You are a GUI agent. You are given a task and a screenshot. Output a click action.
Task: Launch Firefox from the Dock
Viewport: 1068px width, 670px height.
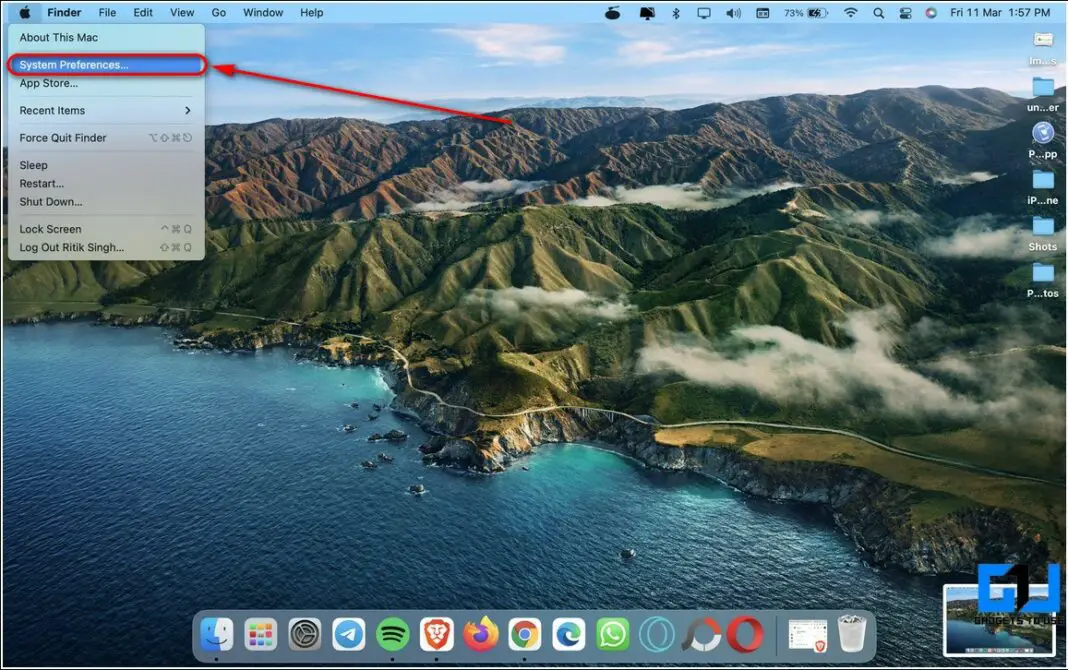click(480, 633)
